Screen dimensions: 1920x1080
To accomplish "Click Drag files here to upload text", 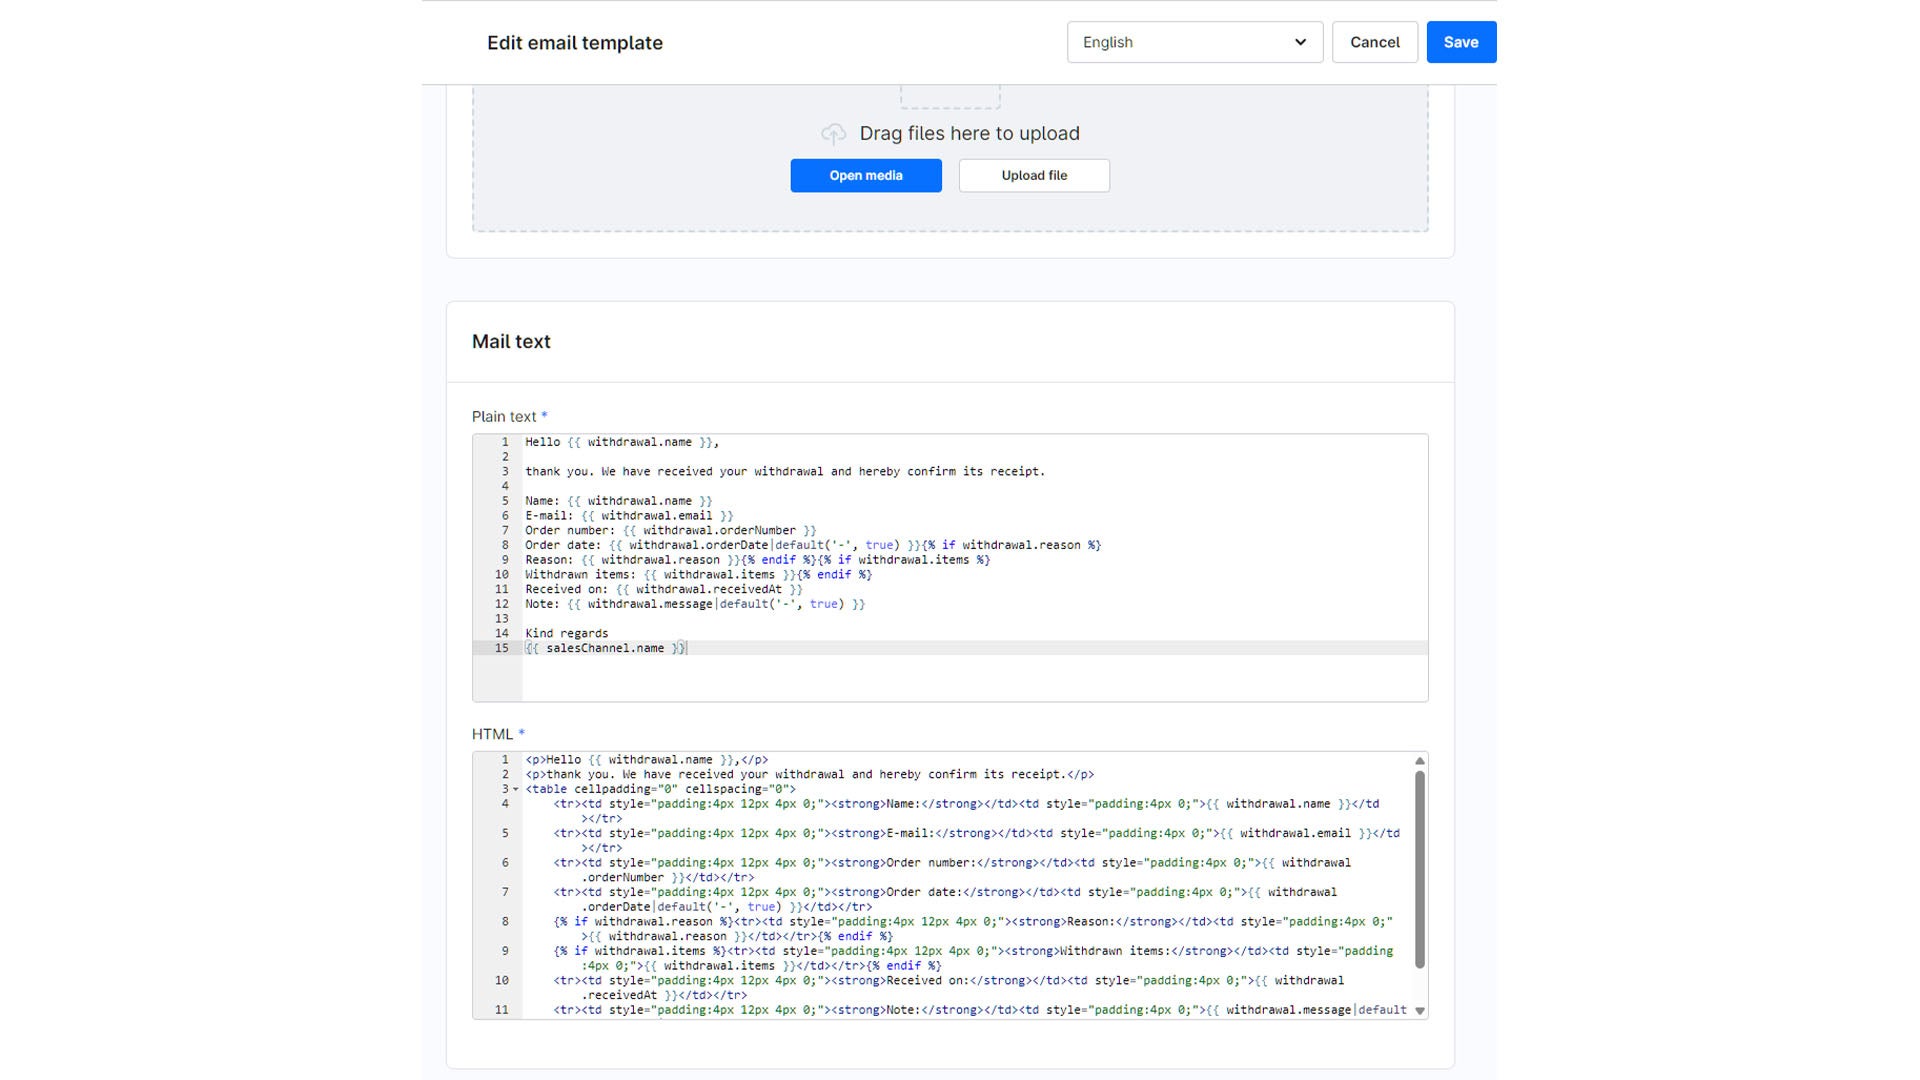I will [969, 134].
